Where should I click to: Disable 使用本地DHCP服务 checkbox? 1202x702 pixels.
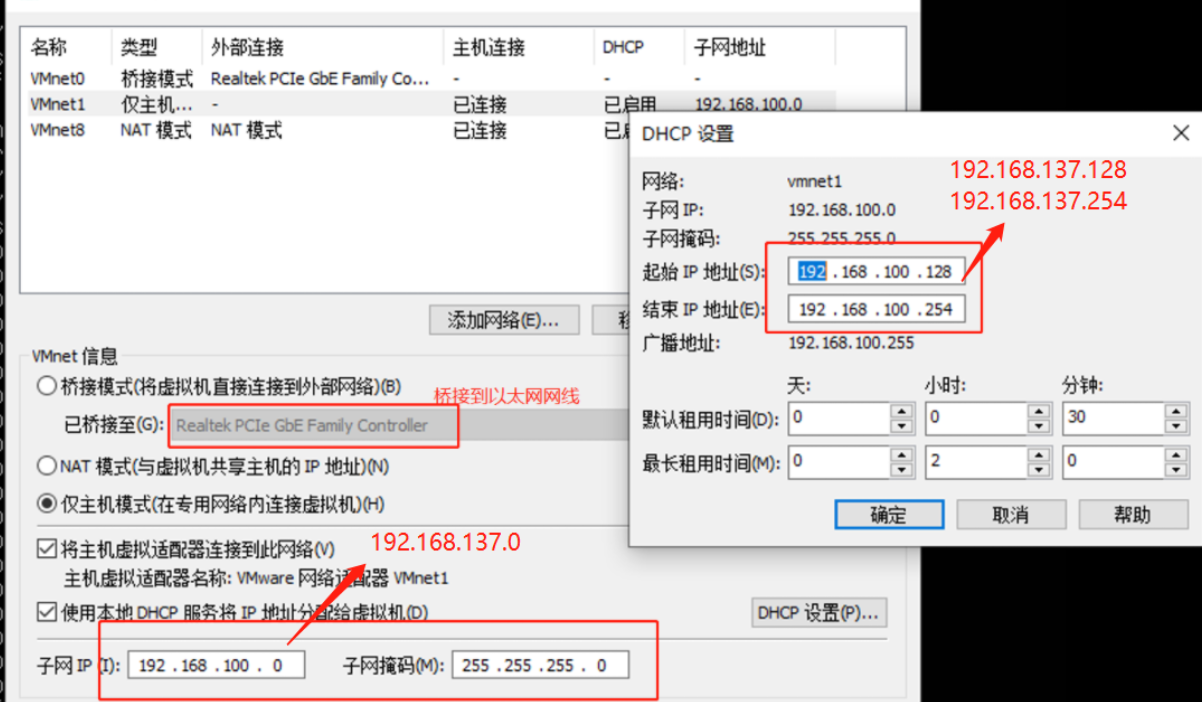point(46,614)
